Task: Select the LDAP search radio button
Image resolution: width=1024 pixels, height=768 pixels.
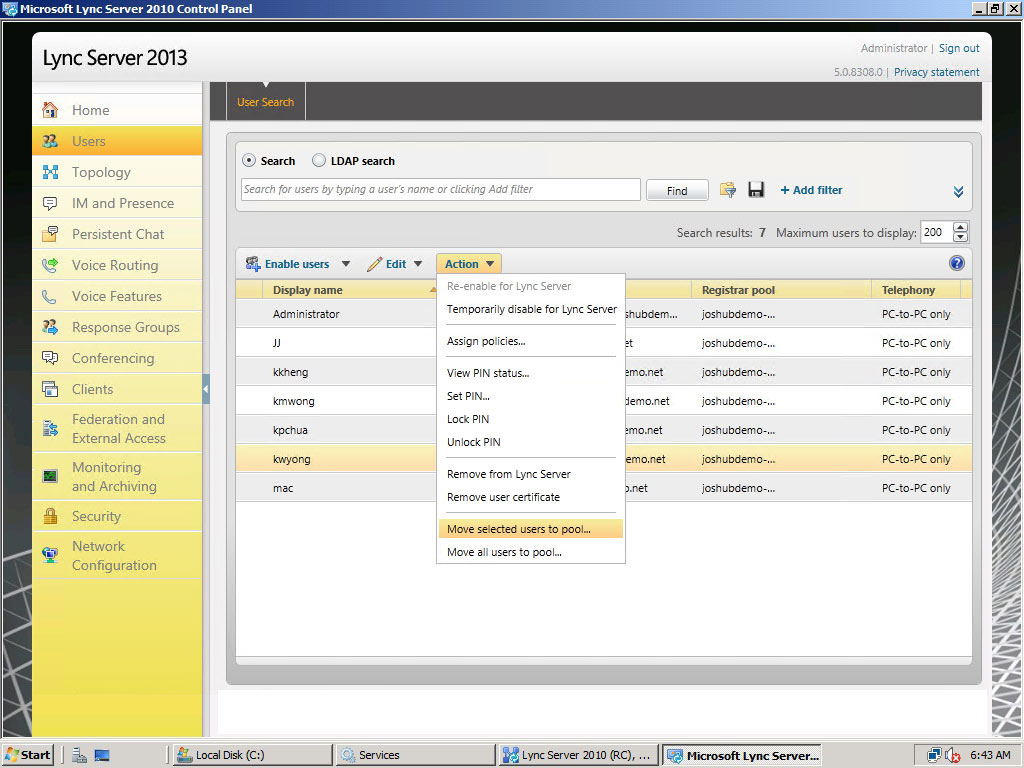Action: pyautogui.click(x=319, y=161)
